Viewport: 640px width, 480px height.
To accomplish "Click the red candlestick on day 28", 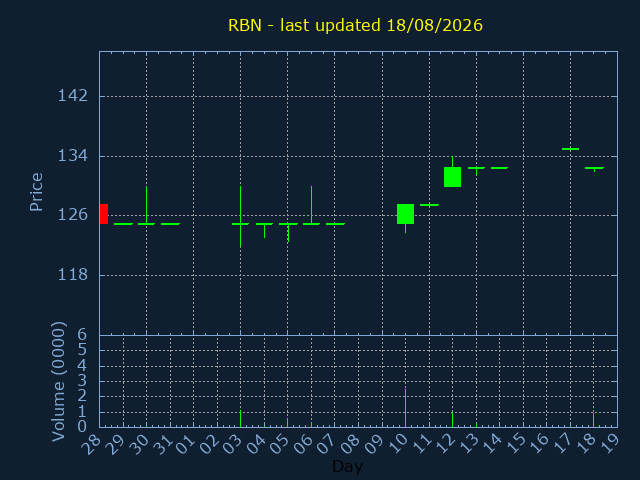I will point(104,214).
